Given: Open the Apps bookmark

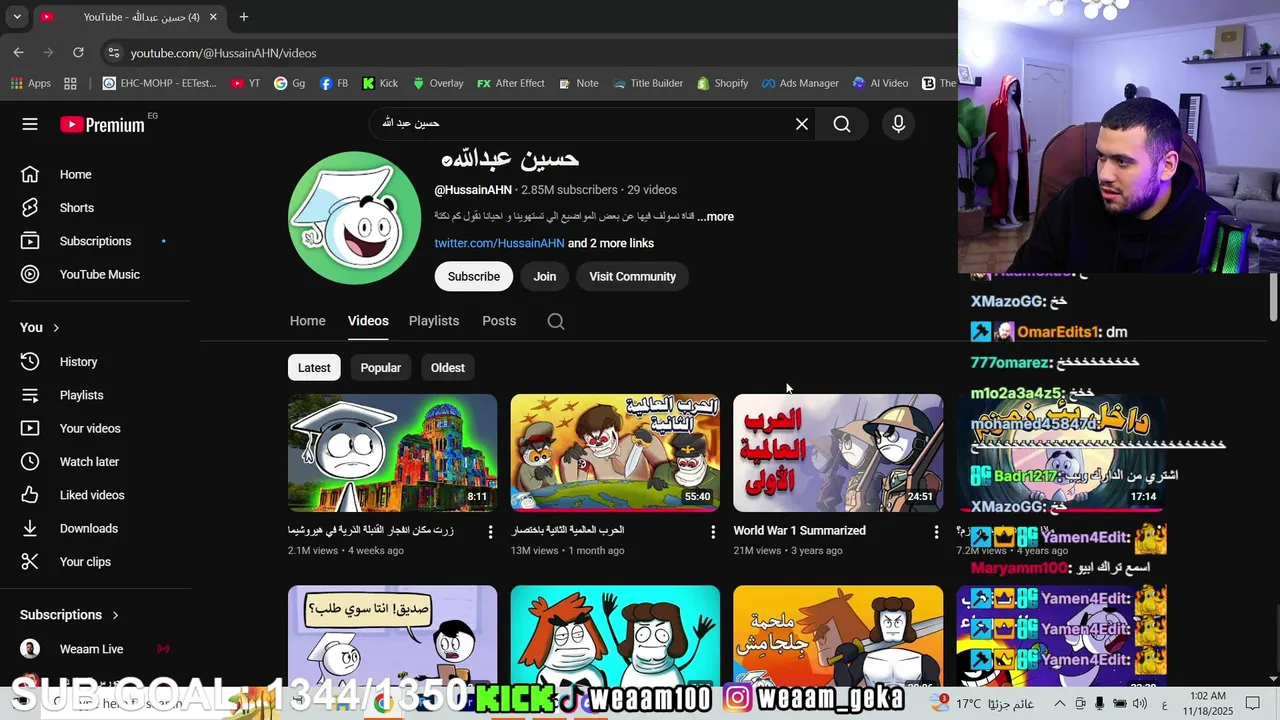Looking at the screenshot, I should 31,84.
